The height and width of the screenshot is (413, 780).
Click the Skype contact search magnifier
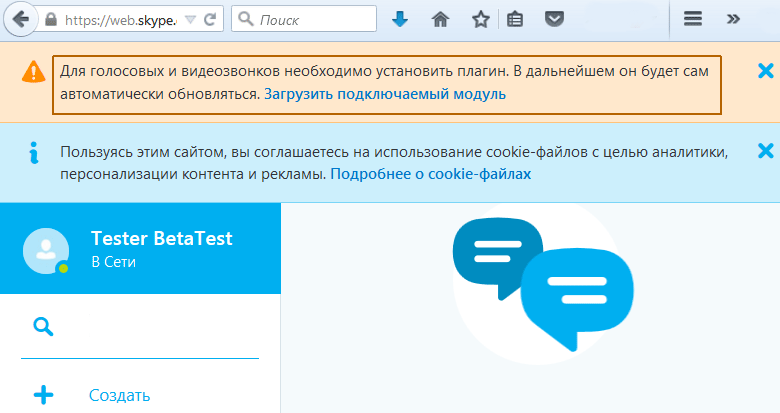(x=43, y=326)
